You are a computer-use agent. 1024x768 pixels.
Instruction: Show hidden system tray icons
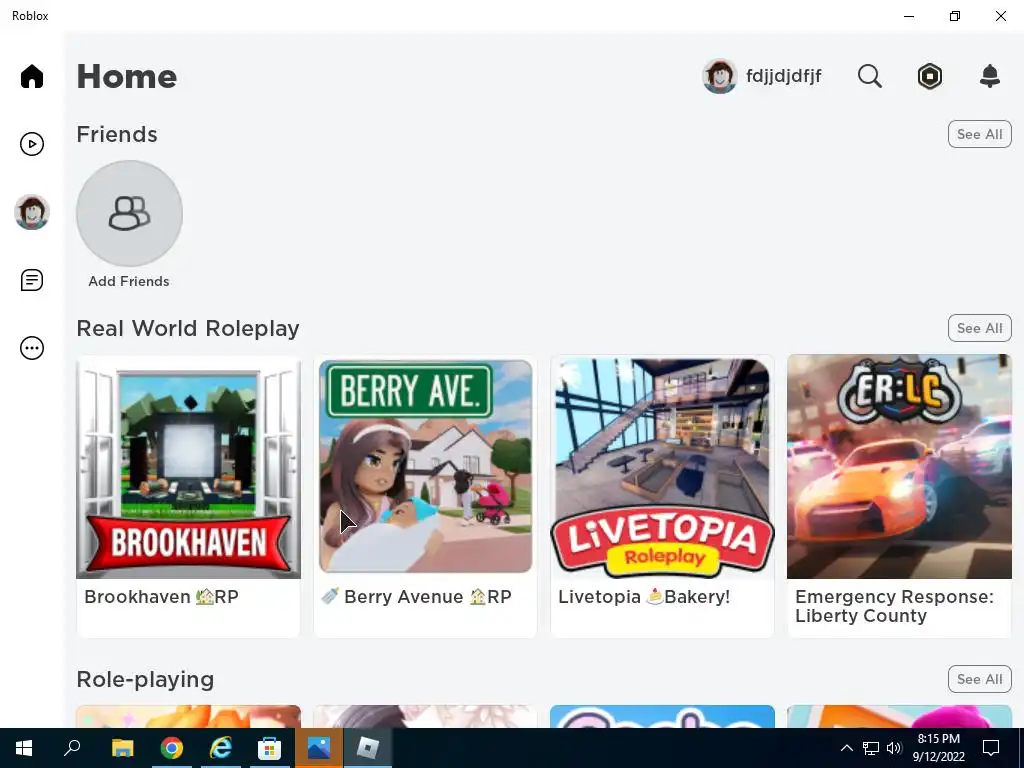[846, 748]
